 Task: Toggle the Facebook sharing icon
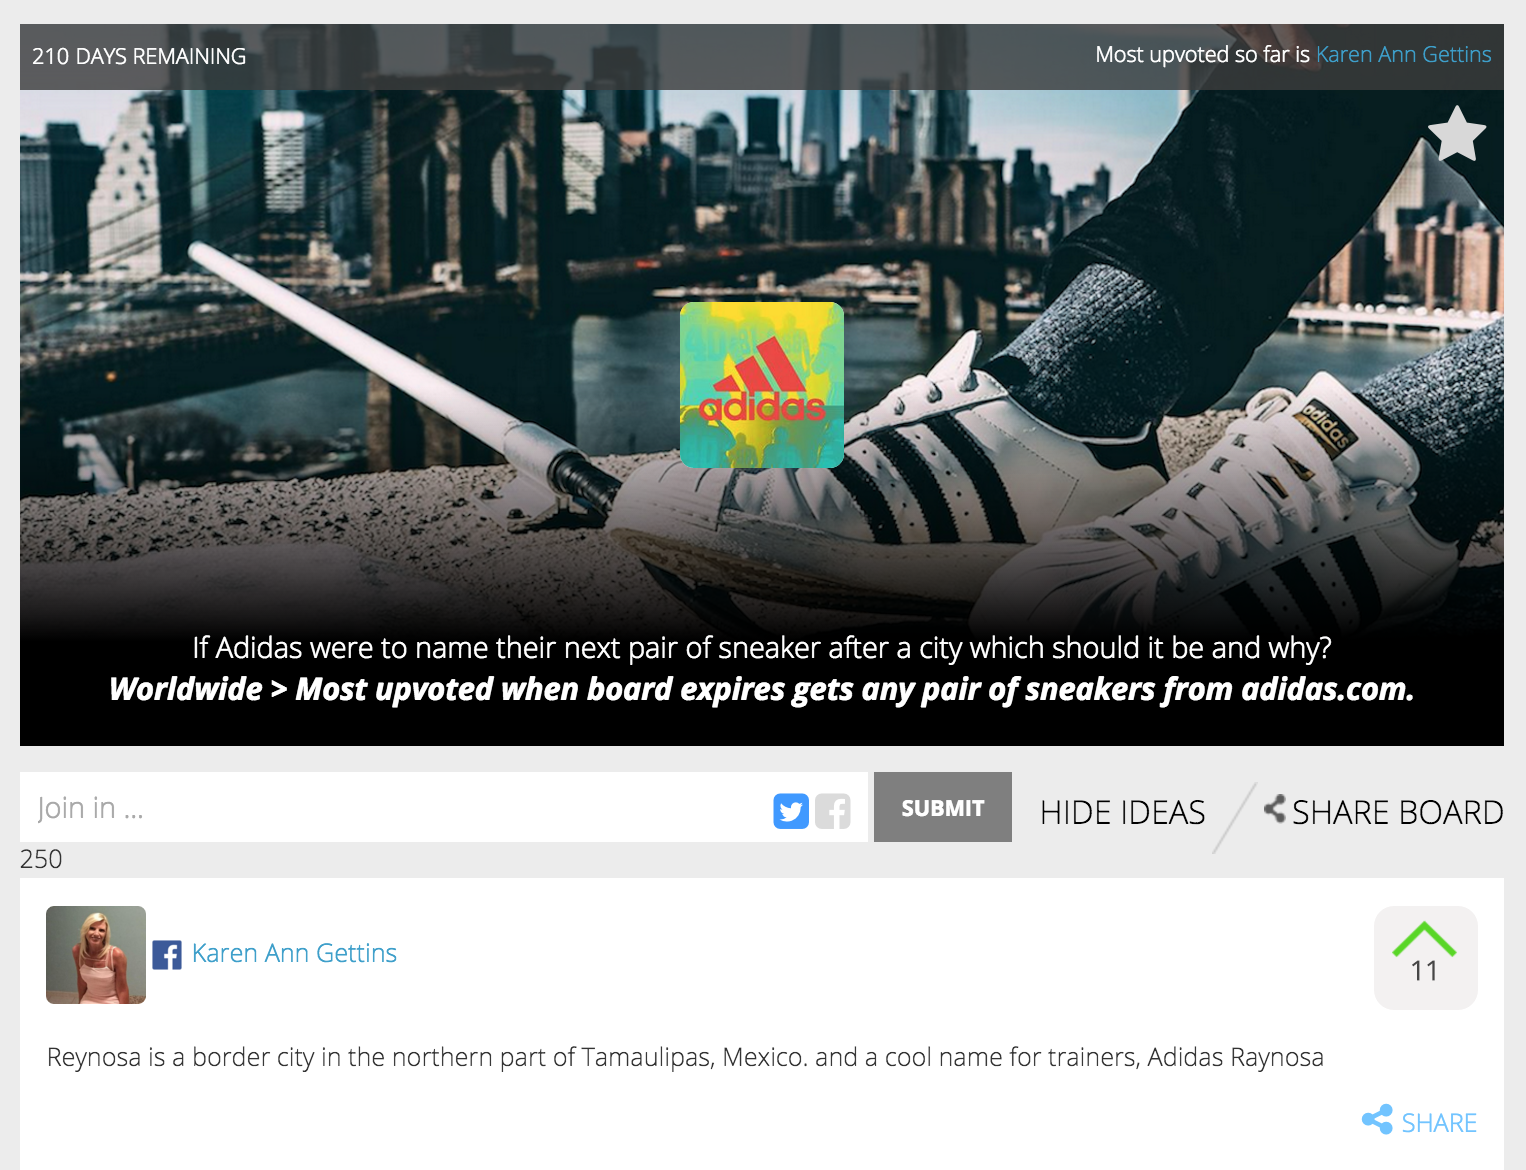click(x=833, y=811)
